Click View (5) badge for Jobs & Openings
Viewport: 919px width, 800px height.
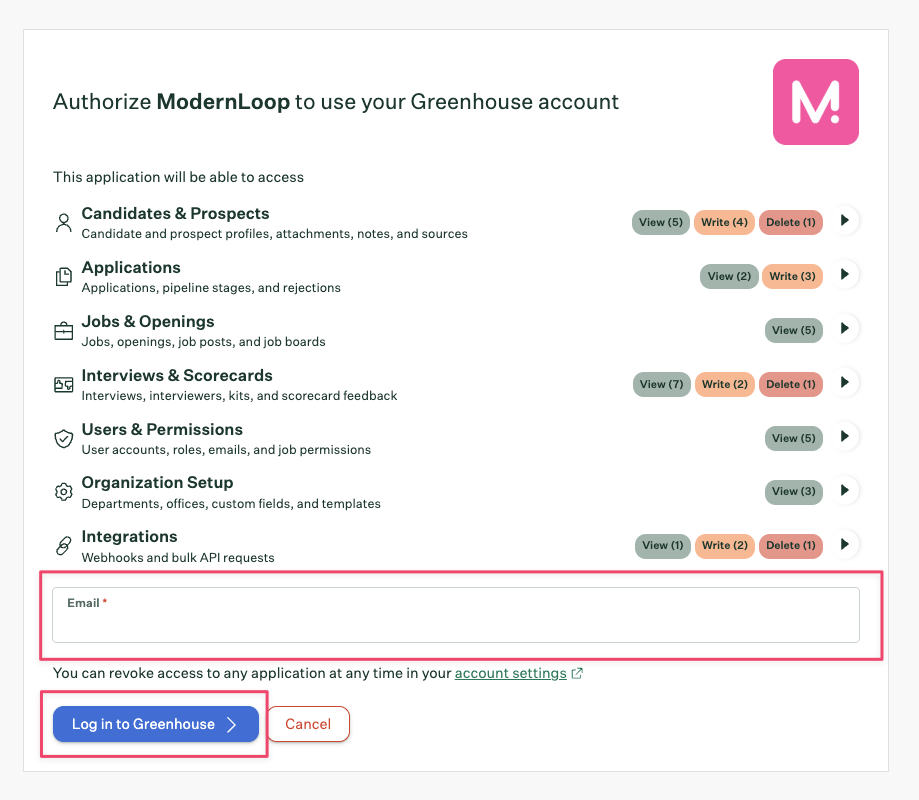pos(794,330)
